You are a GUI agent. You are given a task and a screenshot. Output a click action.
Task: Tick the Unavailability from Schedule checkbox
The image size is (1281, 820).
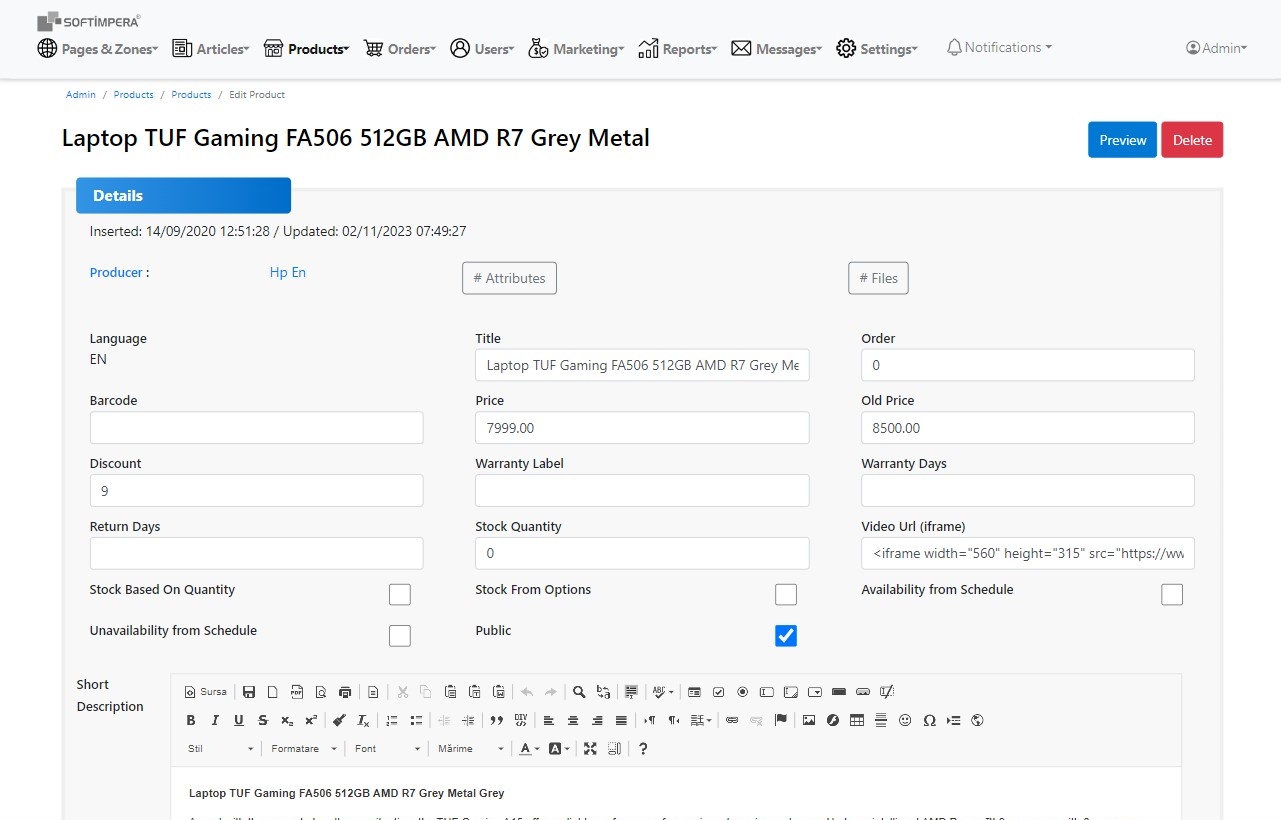point(400,636)
